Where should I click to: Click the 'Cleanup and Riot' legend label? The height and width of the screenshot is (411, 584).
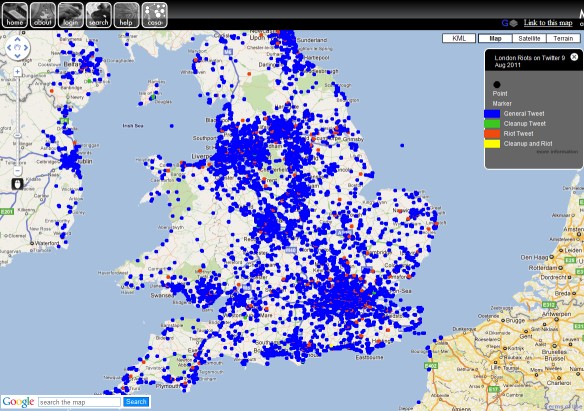528,144
